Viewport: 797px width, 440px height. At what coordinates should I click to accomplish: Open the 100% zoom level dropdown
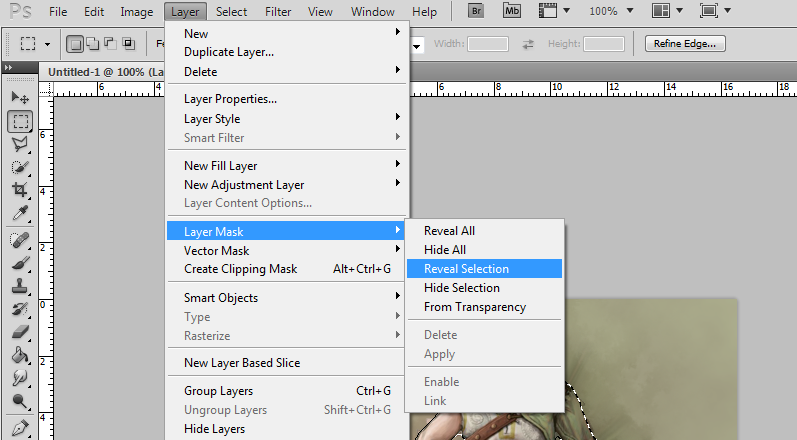pos(611,12)
